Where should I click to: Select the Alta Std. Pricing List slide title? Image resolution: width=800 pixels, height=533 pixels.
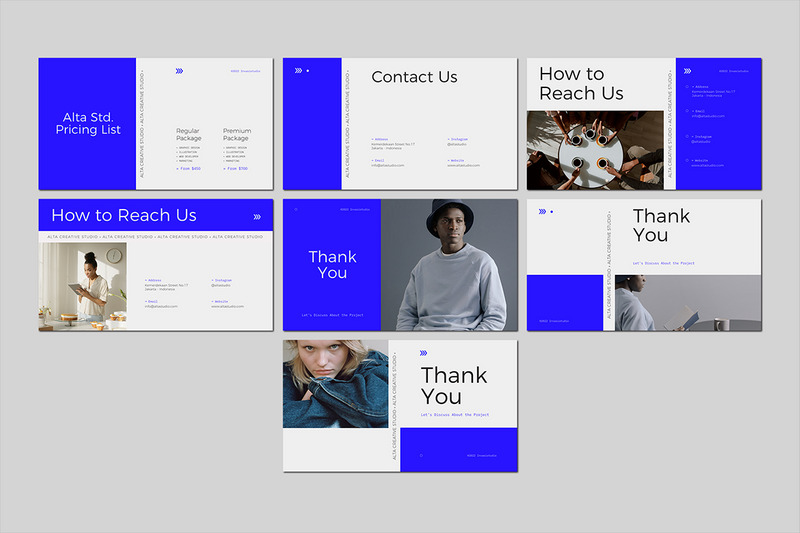click(x=88, y=123)
